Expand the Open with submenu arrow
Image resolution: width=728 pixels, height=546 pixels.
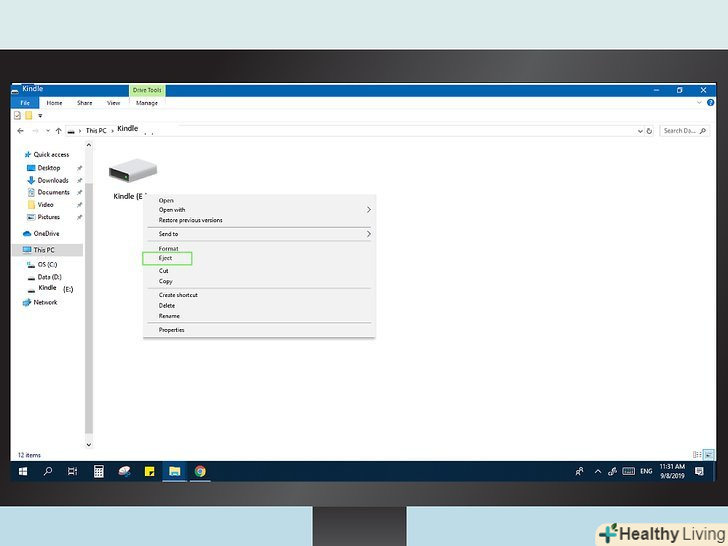pyautogui.click(x=369, y=210)
